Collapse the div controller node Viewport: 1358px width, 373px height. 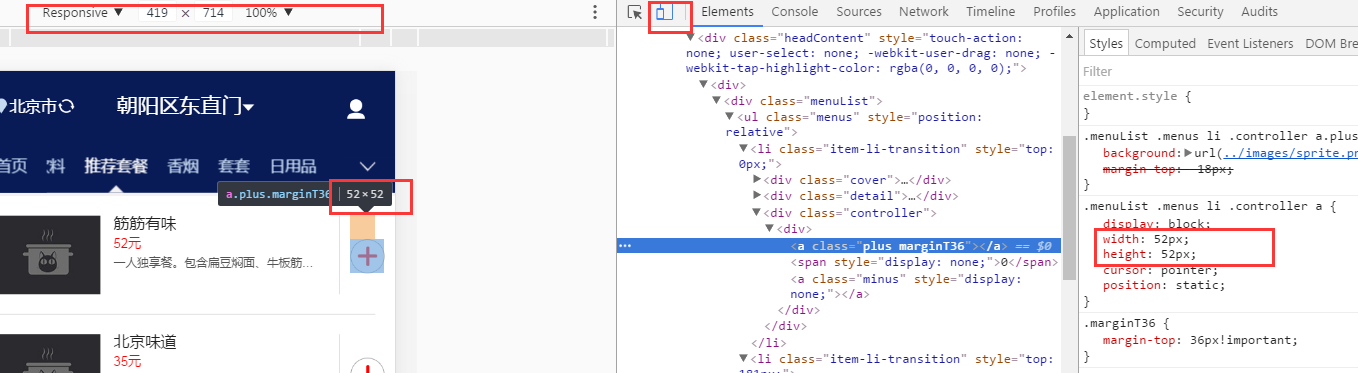pos(757,213)
